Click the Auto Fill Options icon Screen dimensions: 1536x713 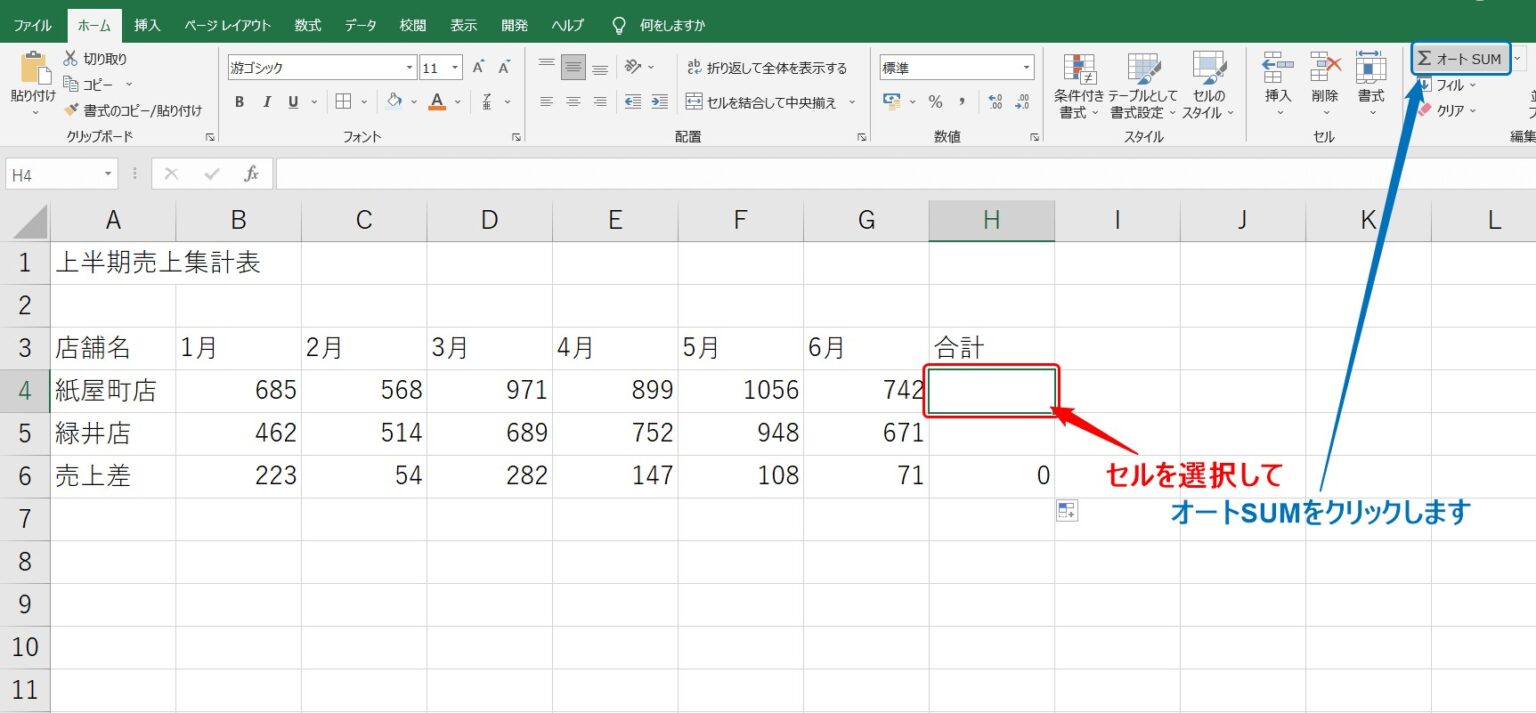[1067, 512]
